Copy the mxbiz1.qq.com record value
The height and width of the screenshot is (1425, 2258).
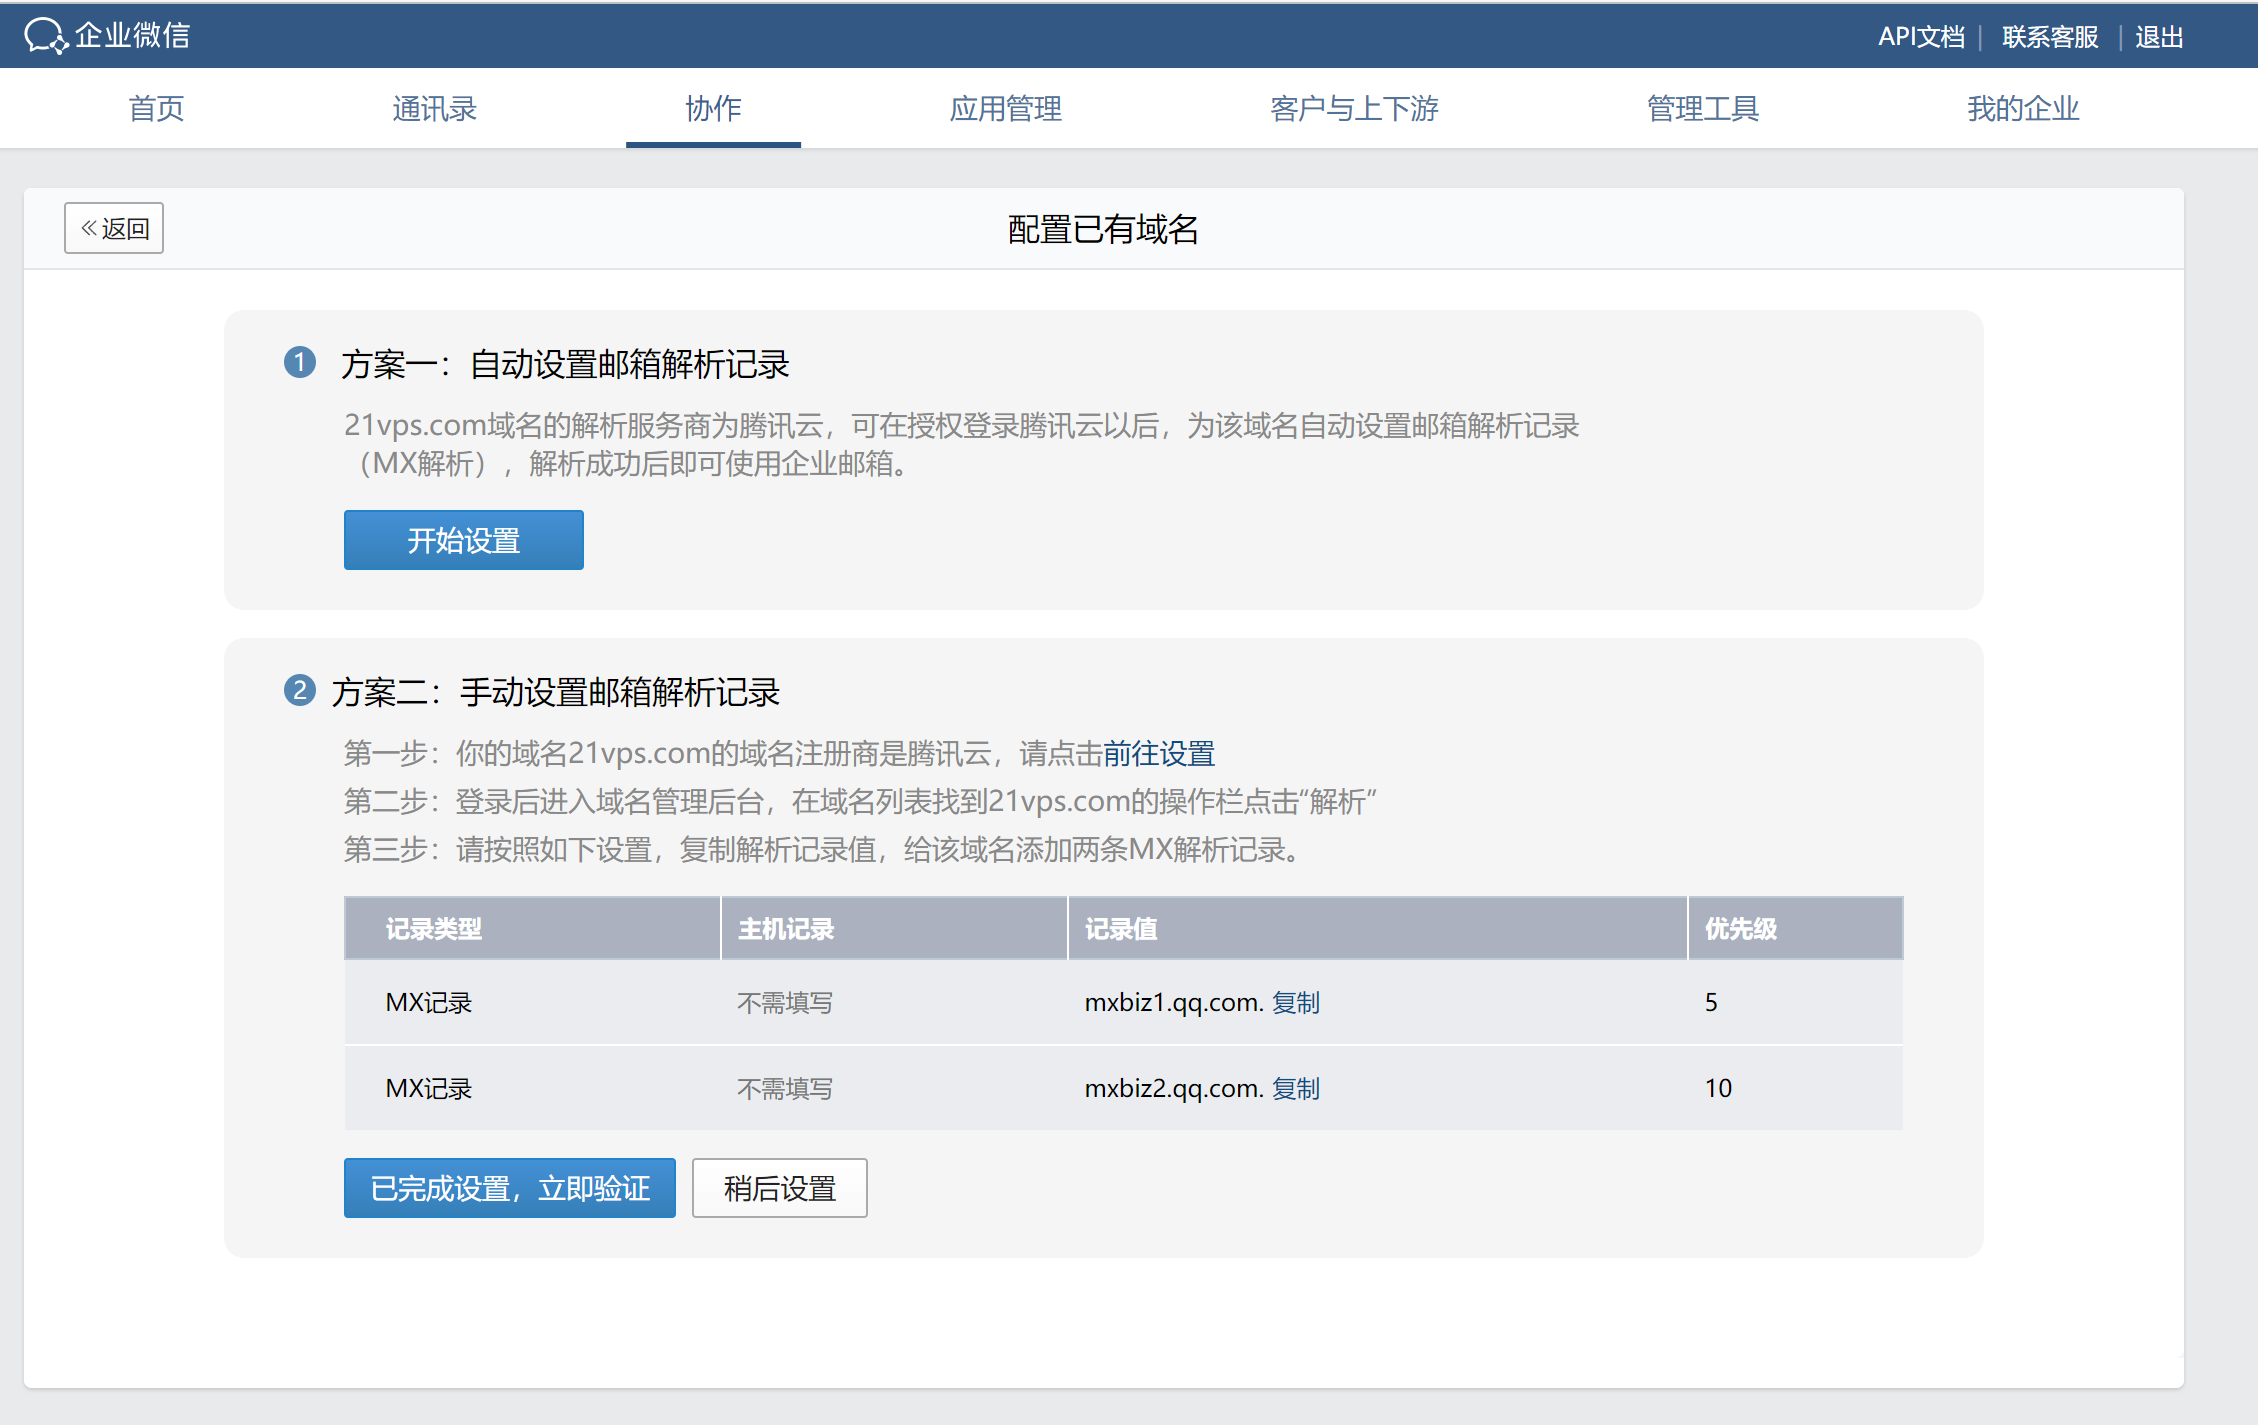(1296, 1002)
